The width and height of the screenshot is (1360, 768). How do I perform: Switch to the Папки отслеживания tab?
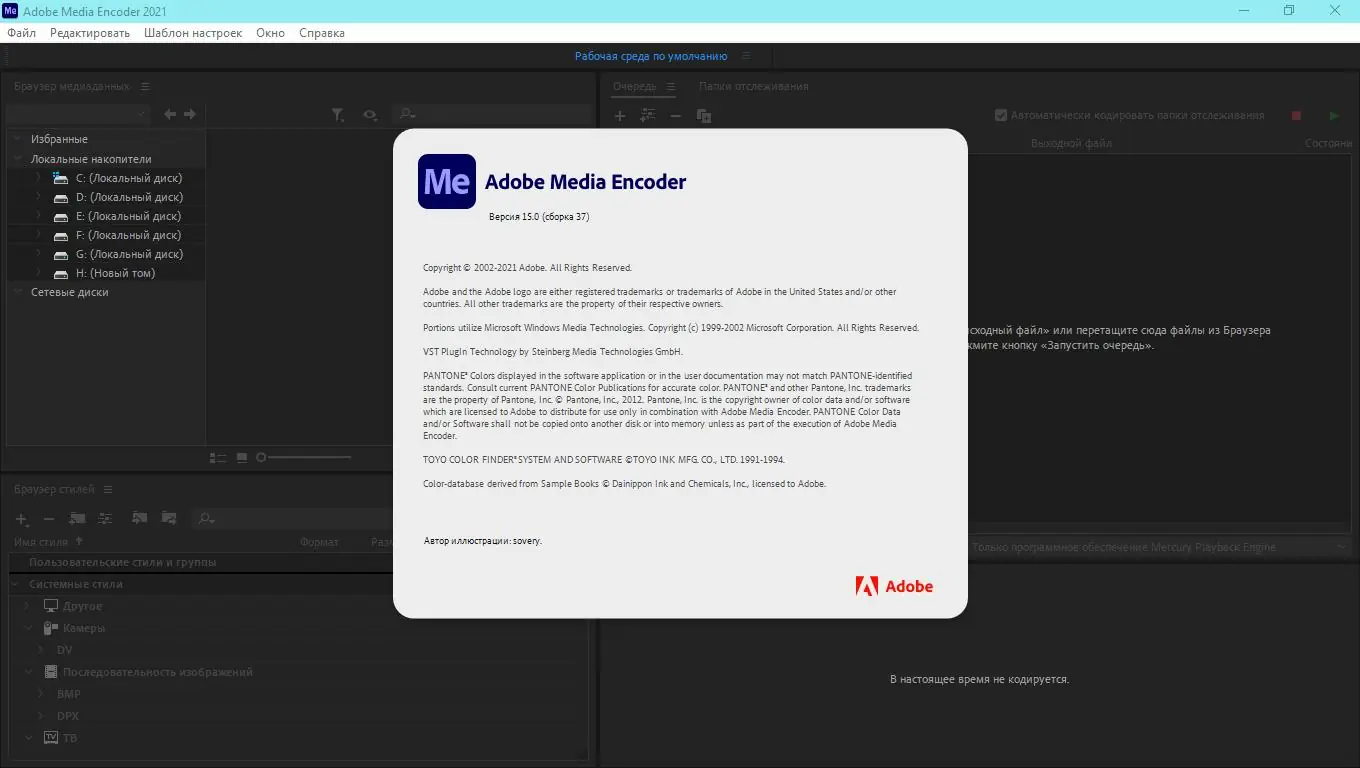pos(754,87)
